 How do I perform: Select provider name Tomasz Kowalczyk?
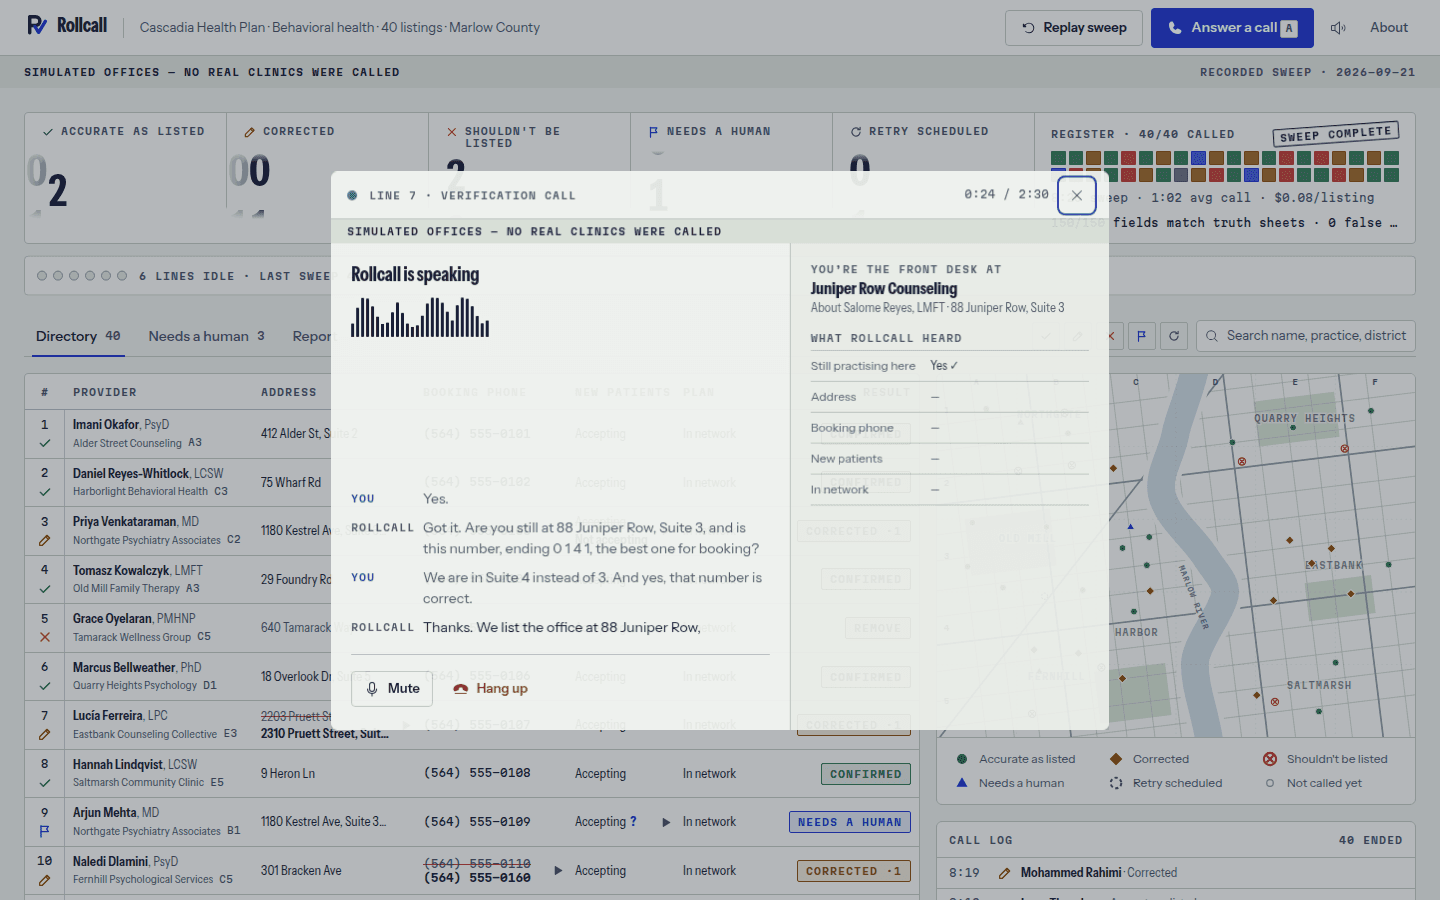(x=121, y=571)
